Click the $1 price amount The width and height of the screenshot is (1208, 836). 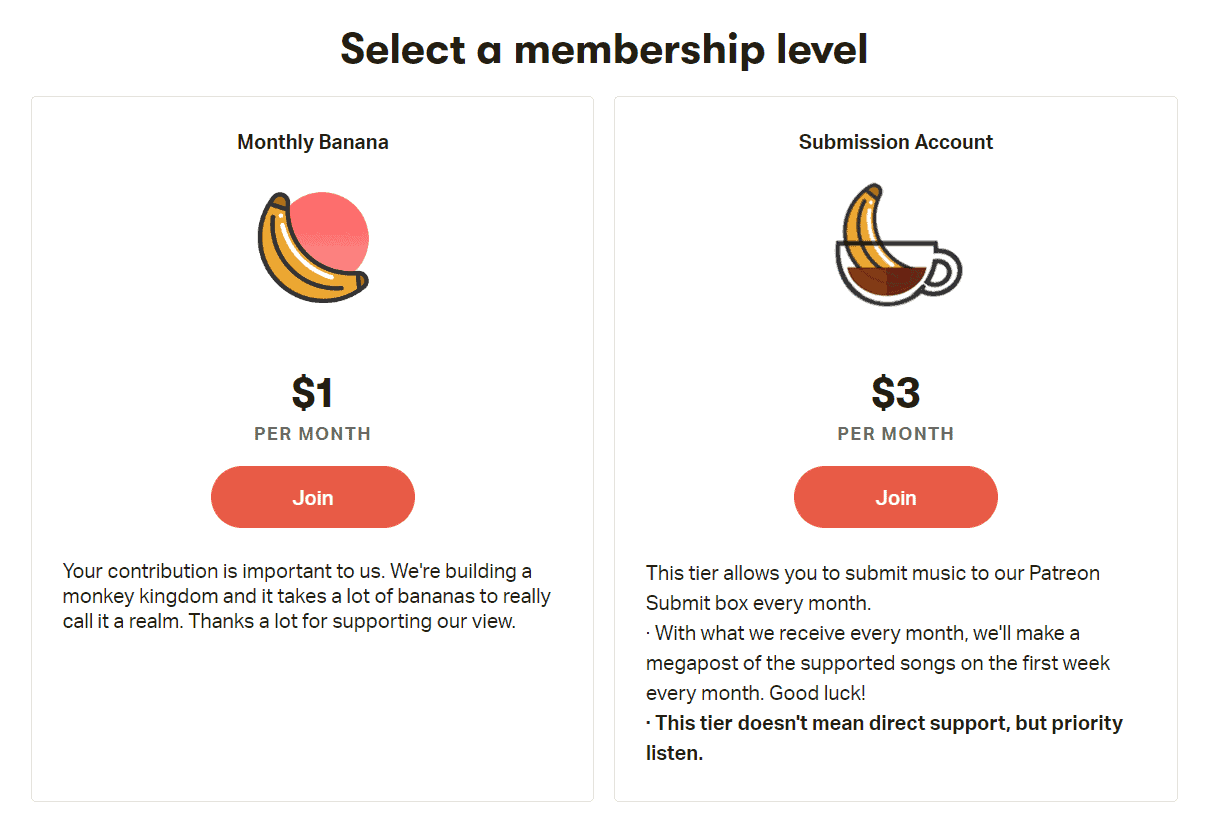312,393
